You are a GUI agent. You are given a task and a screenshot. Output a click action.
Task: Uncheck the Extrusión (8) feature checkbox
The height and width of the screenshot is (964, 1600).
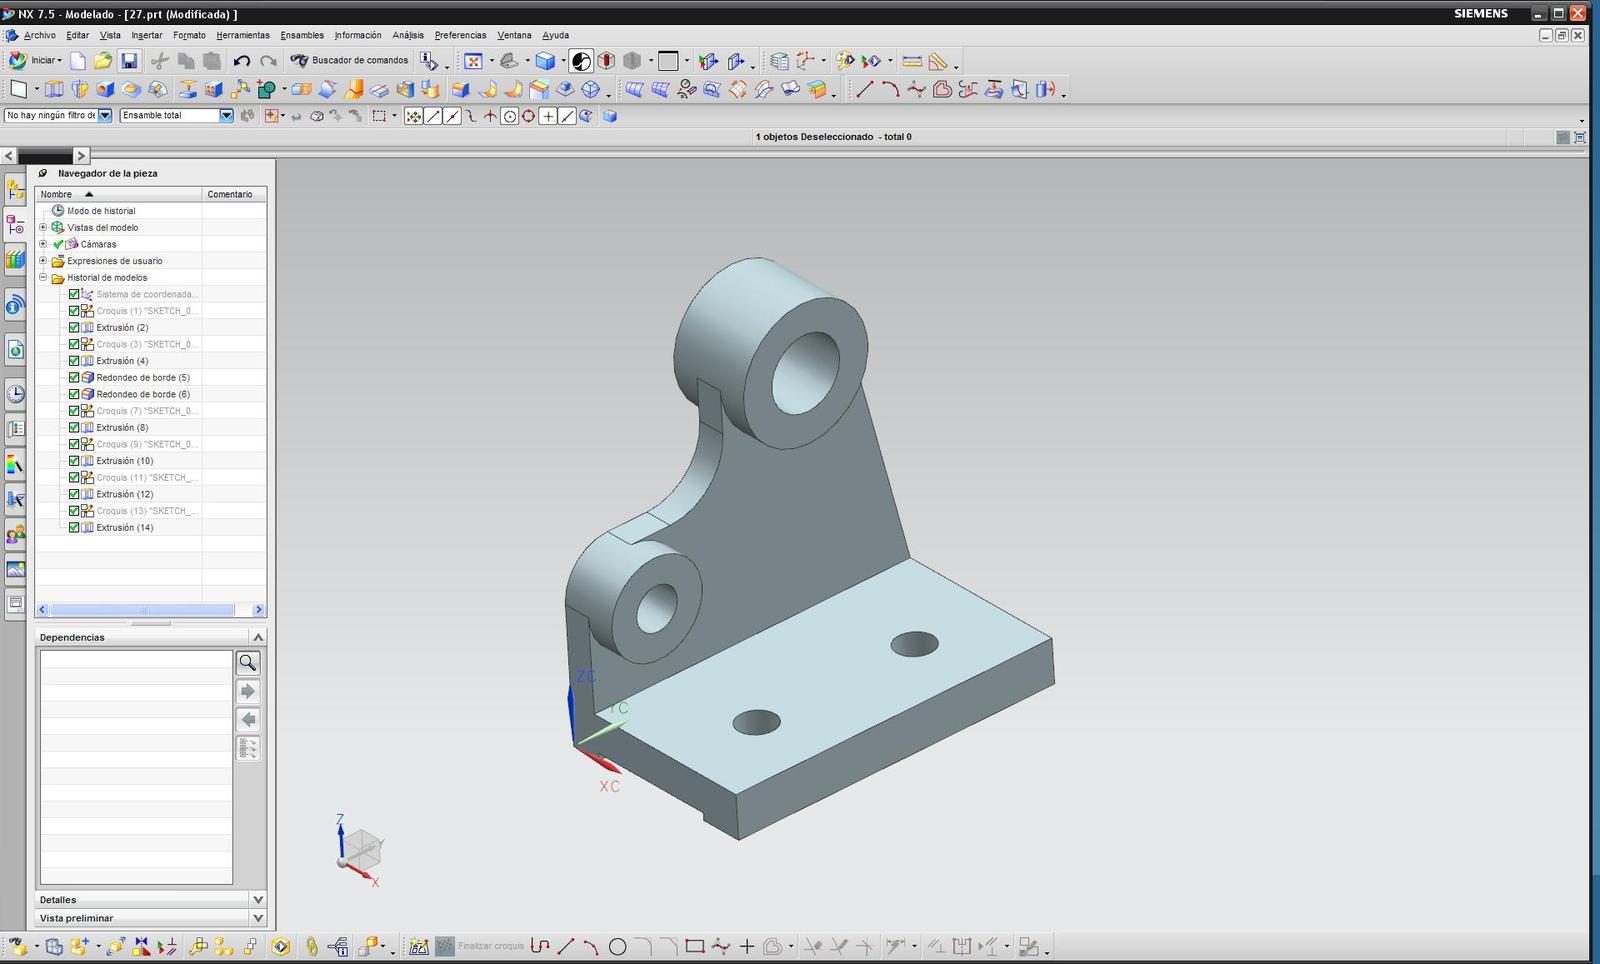[x=74, y=428]
